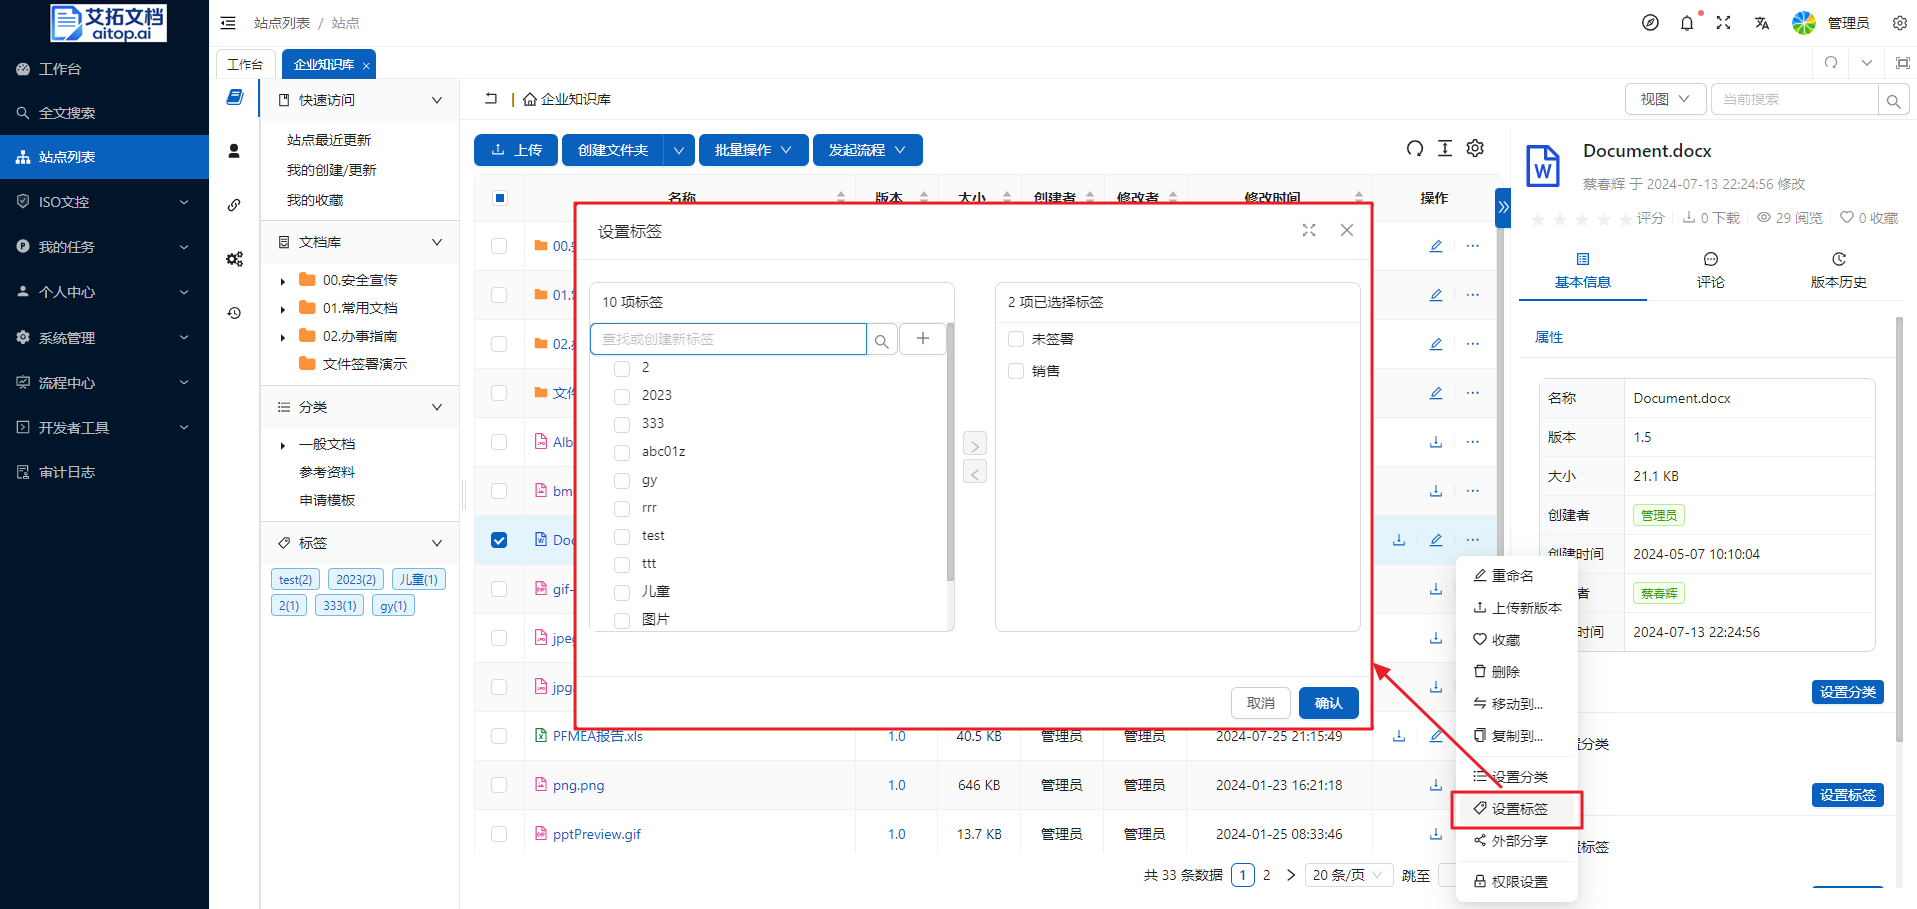Switch to the 版本历史 tab

coord(1838,271)
